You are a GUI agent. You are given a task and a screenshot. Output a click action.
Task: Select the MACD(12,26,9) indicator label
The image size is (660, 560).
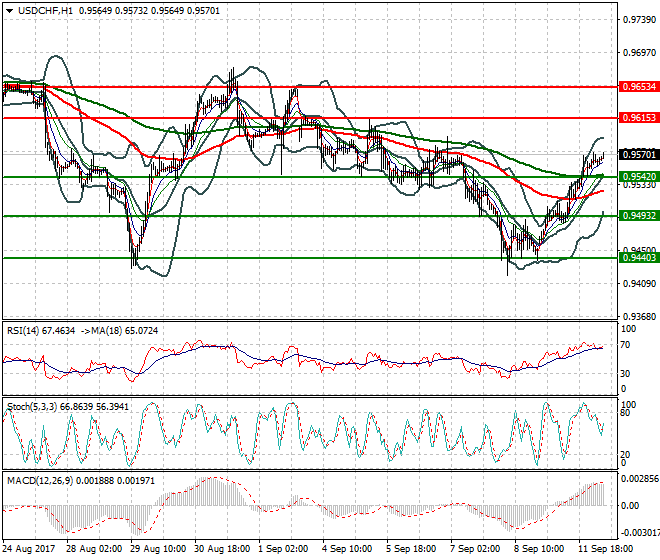39,480
